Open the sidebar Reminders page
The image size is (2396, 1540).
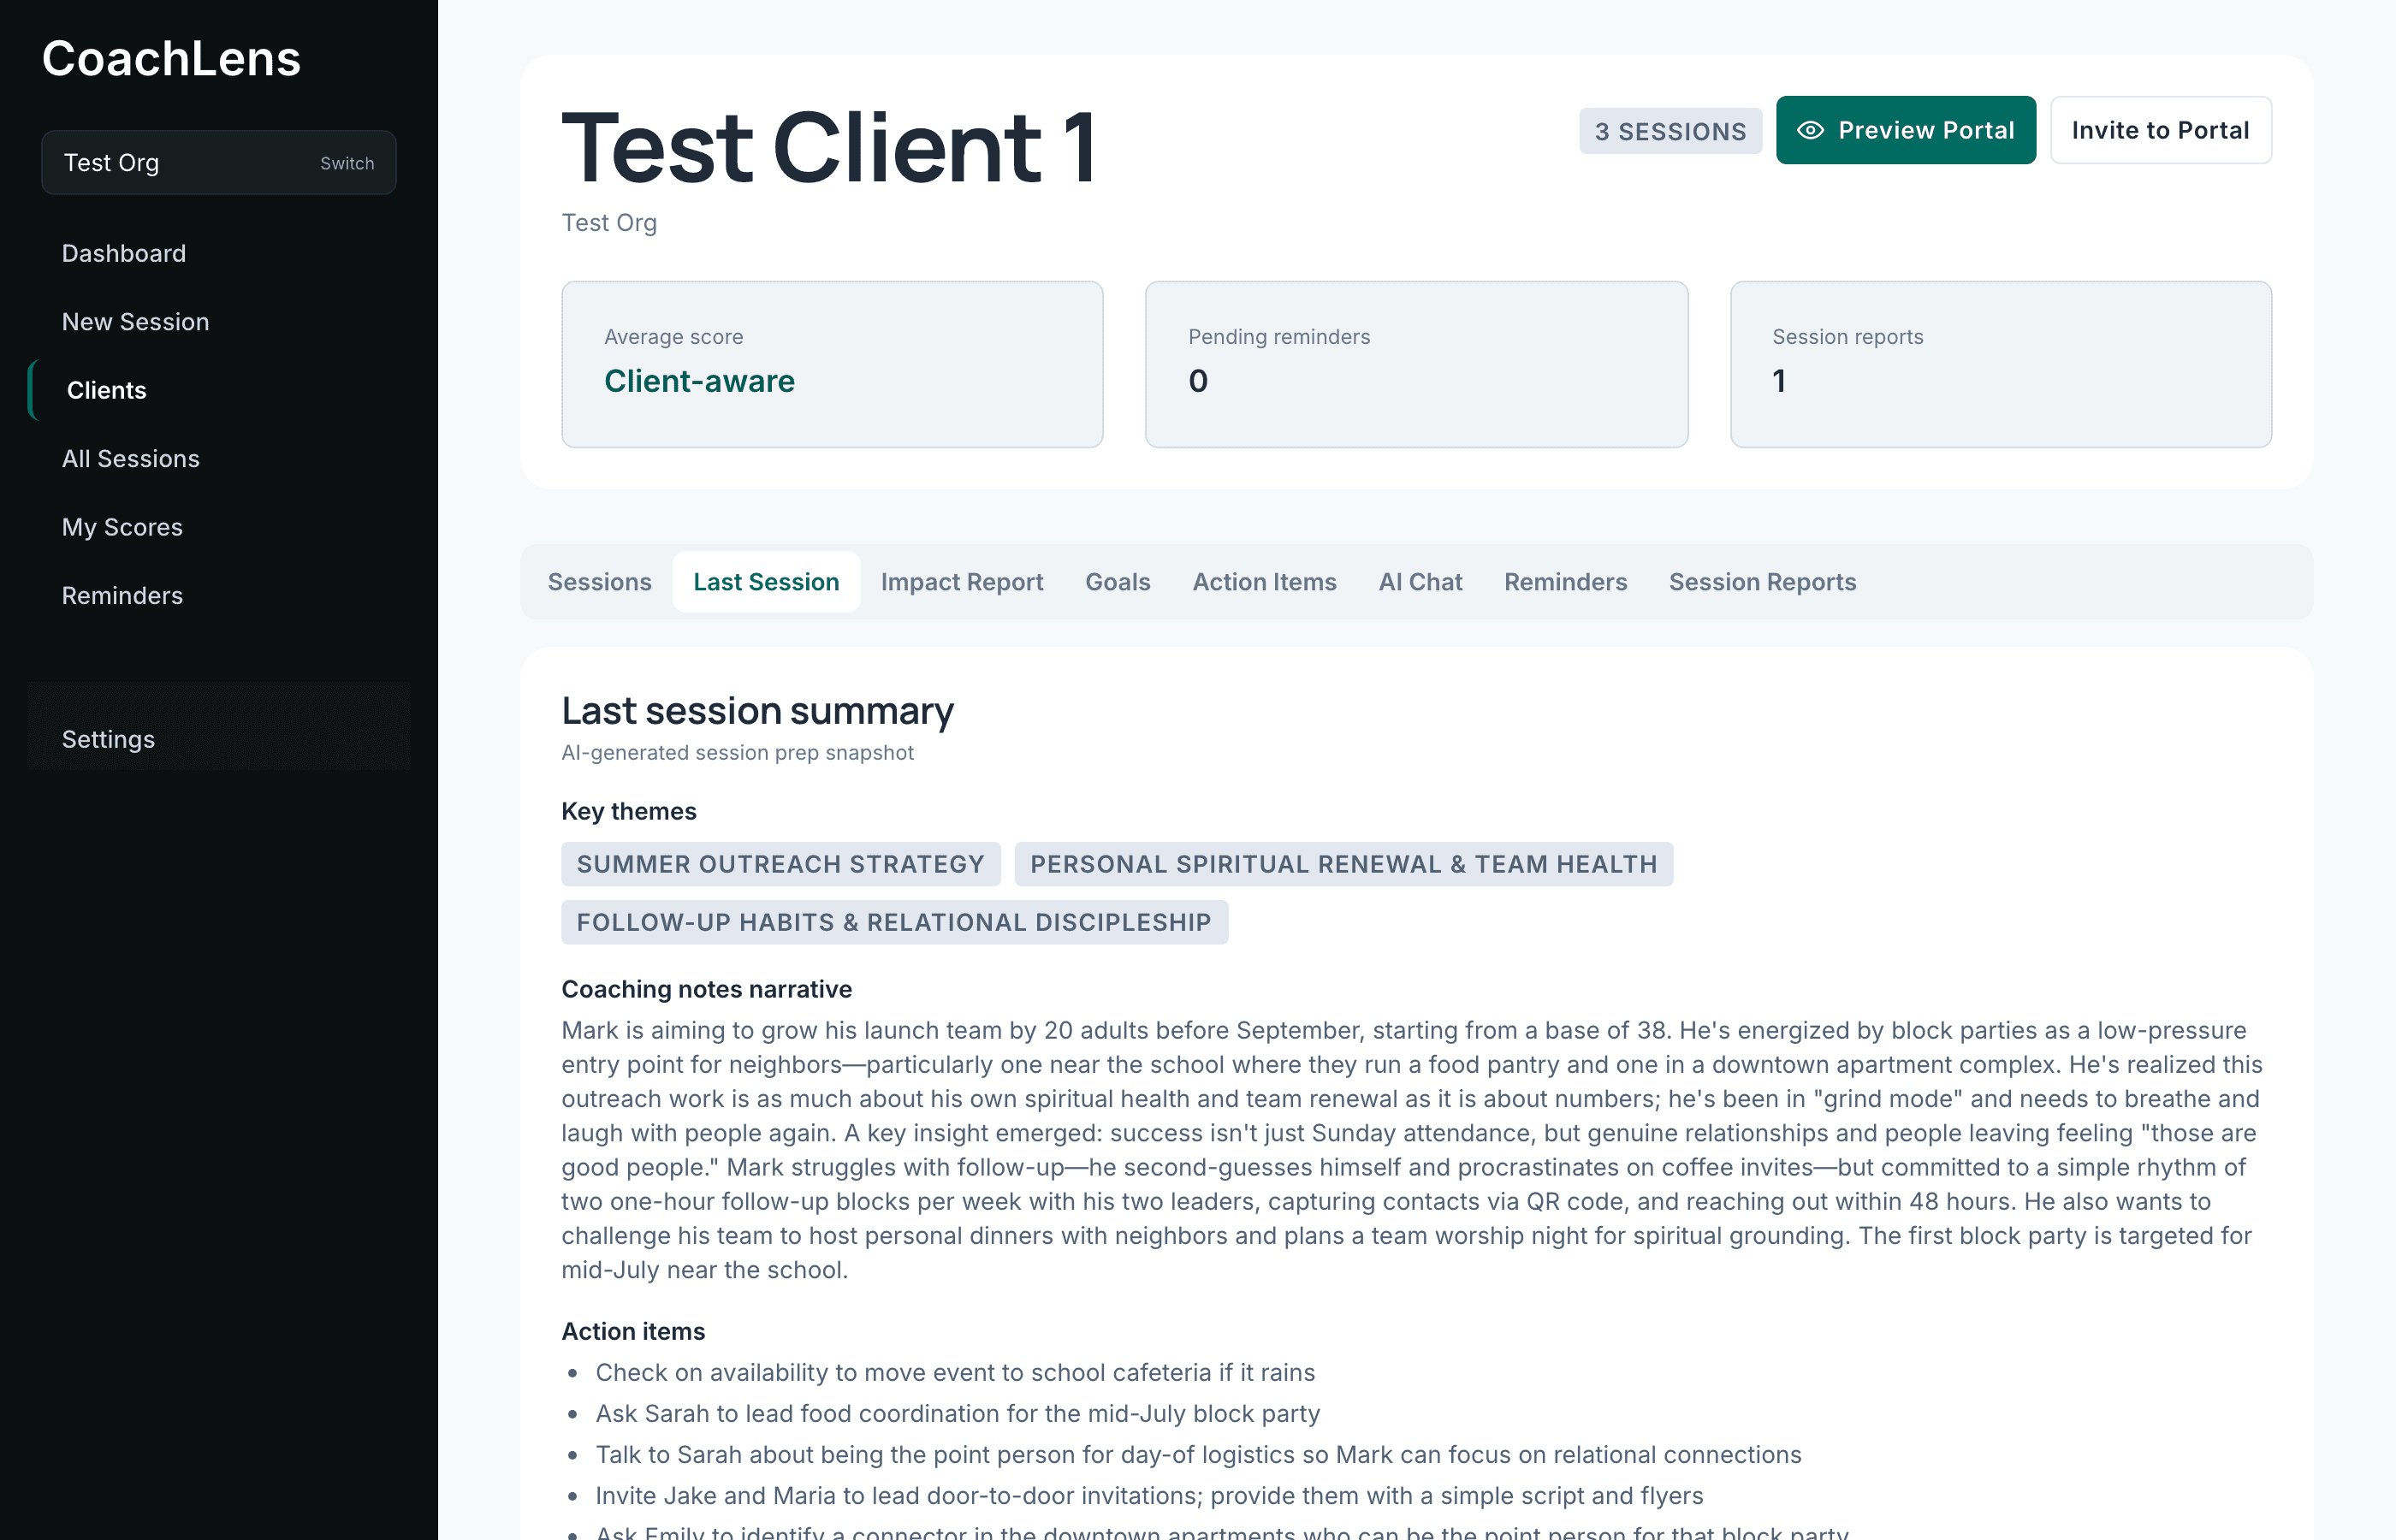[x=122, y=596]
